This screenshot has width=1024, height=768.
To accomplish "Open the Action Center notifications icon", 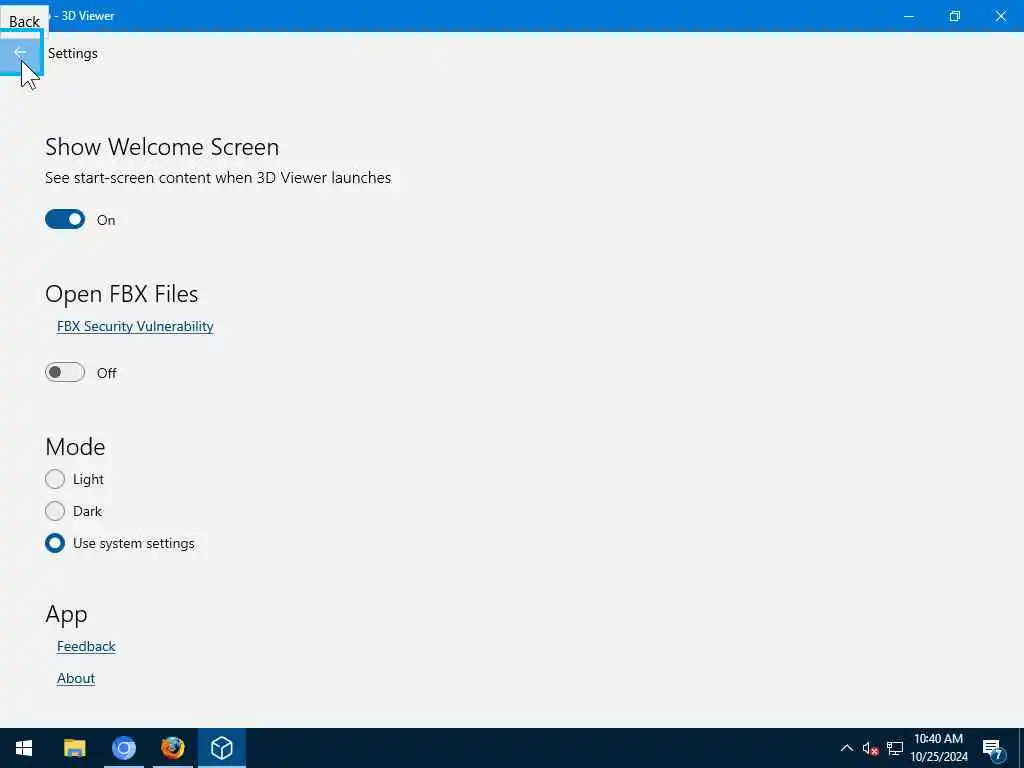I will pos(994,749).
